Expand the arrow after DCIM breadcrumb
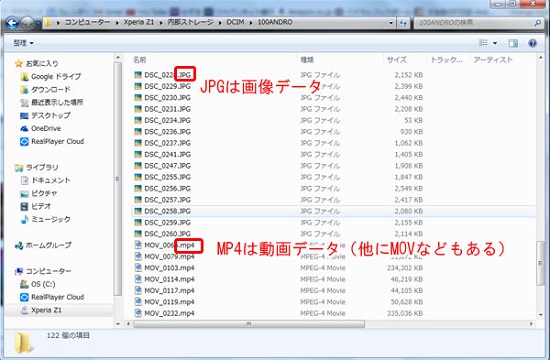The height and width of the screenshot is (360, 550). [x=251, y=22]
